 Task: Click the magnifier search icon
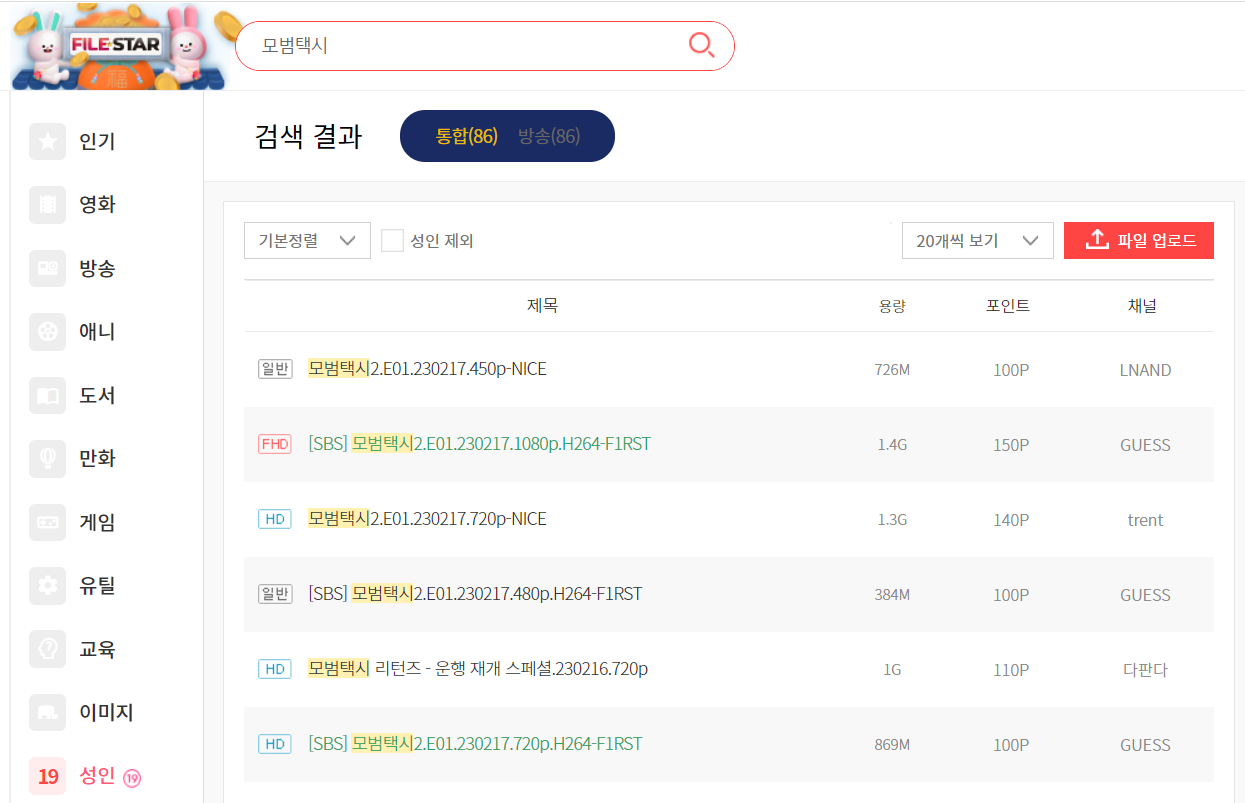[702, 45]
